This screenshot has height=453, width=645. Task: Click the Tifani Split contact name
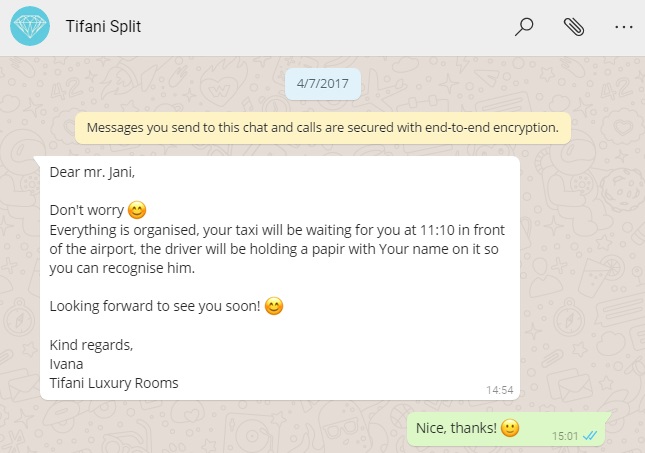pyautogui.click(x=103, y=26)
